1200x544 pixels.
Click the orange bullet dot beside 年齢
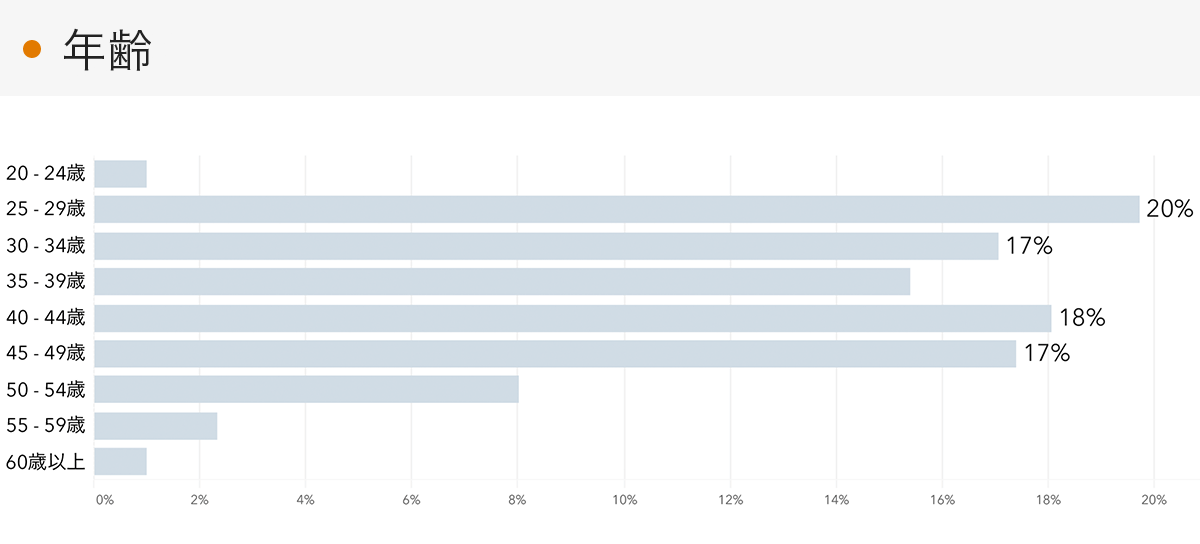(x=31, y=48)
